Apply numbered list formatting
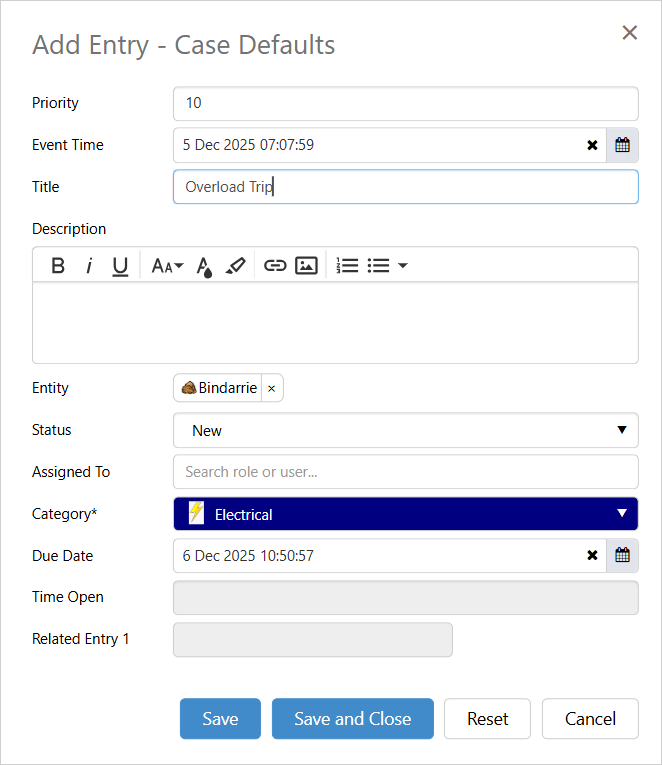Image resolution: width=662 pixels, height=765 pixels. pyautogui.click(x=347, y=265)
